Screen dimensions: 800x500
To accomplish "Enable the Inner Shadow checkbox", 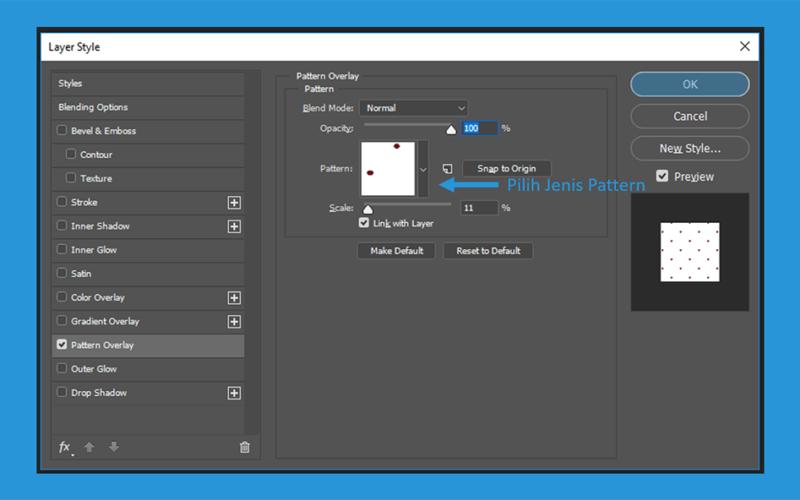I will click(62, 225).
